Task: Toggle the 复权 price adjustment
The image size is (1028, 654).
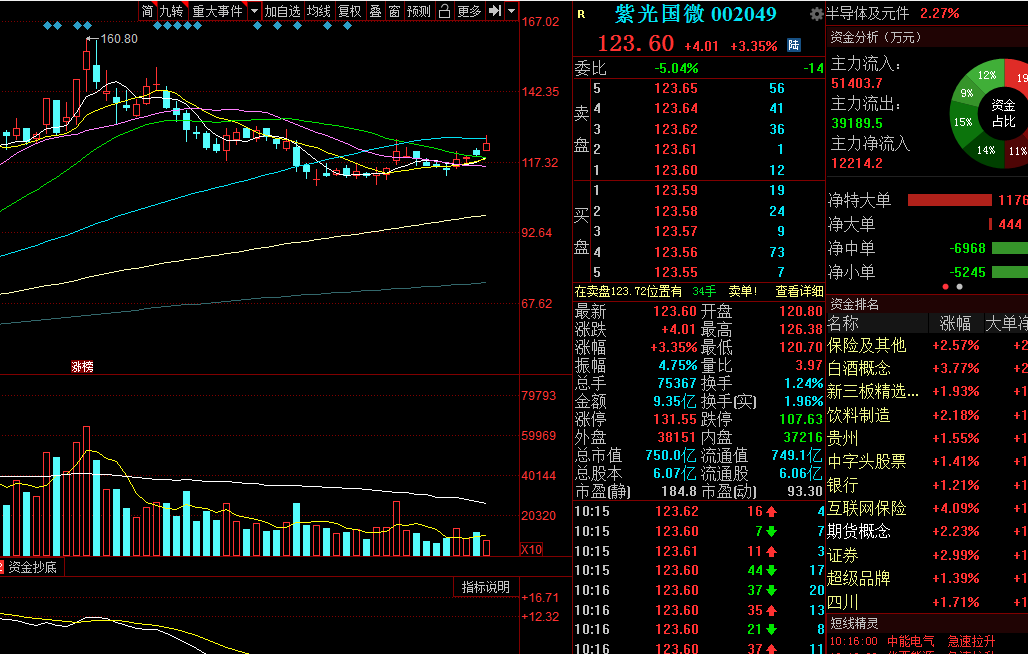Action: pos(349,10)
